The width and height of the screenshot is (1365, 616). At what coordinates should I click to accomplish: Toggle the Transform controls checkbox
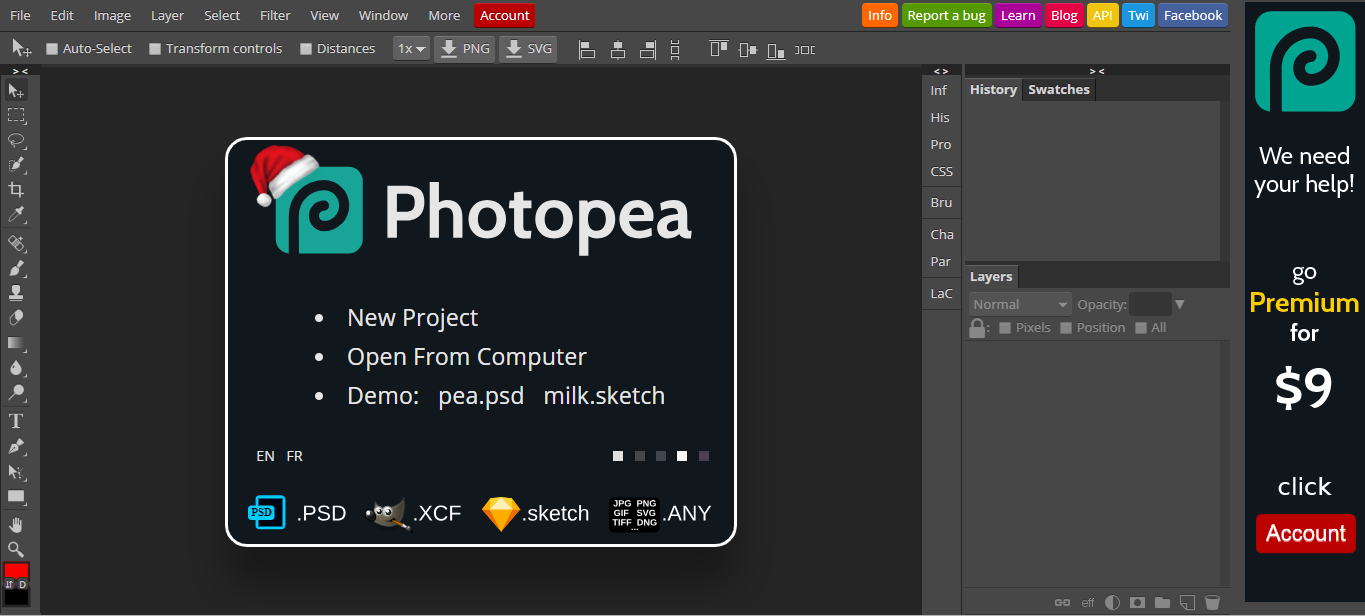click(155, 49)
